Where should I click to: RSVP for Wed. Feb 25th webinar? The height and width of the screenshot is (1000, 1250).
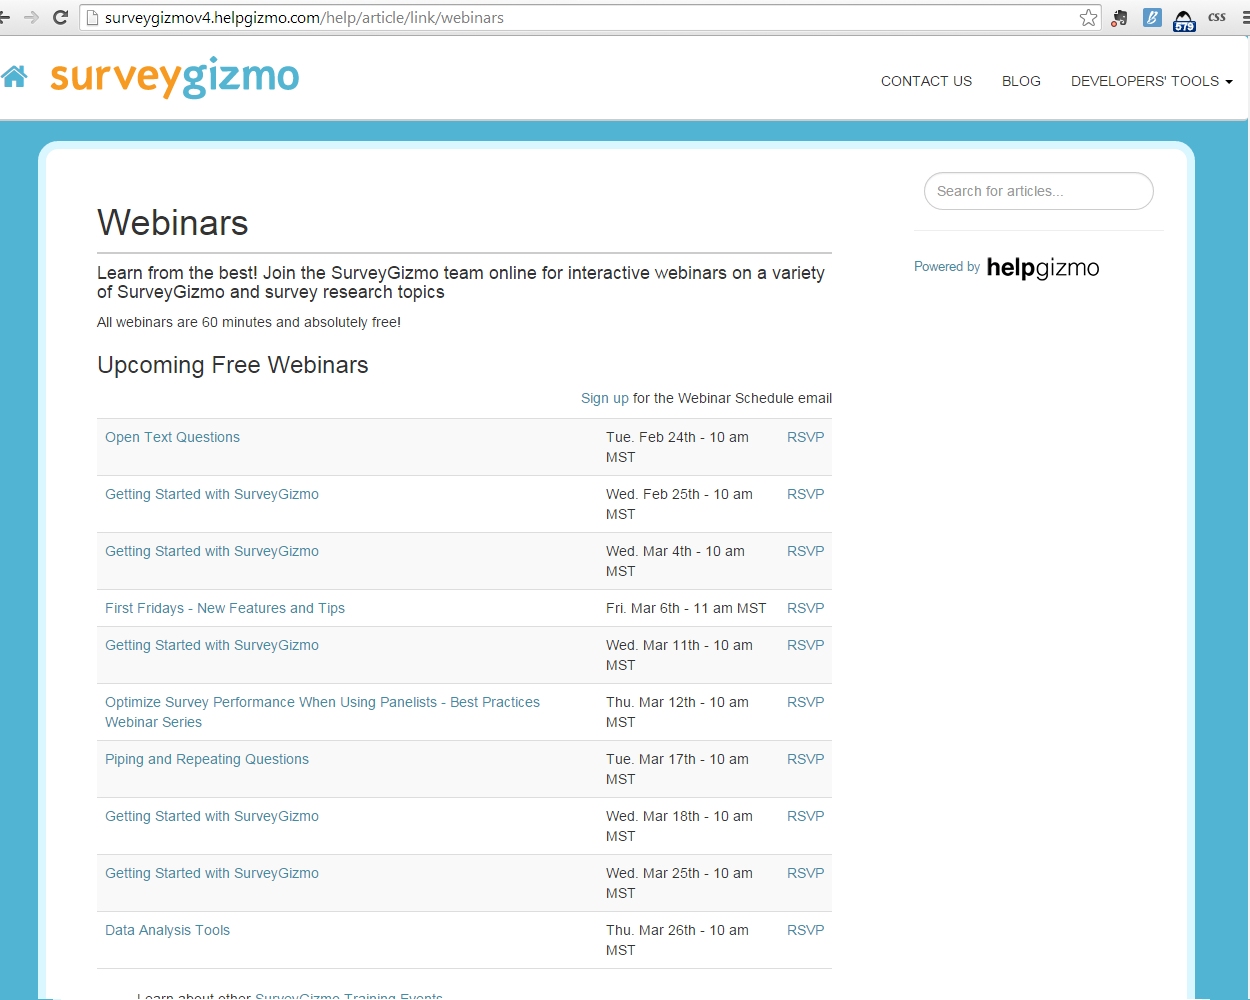coord(805,494)
